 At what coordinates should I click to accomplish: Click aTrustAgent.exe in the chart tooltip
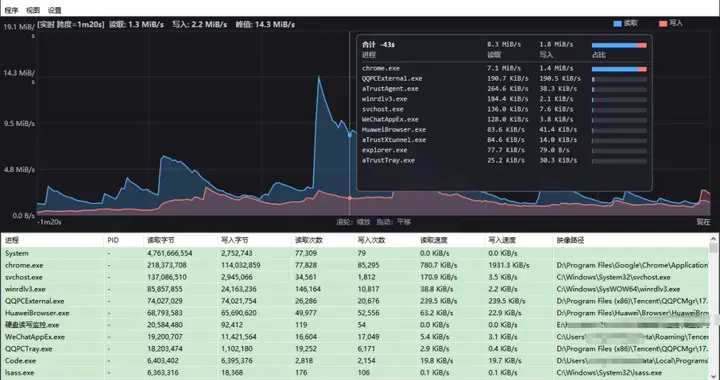click(x=390, y=89)
